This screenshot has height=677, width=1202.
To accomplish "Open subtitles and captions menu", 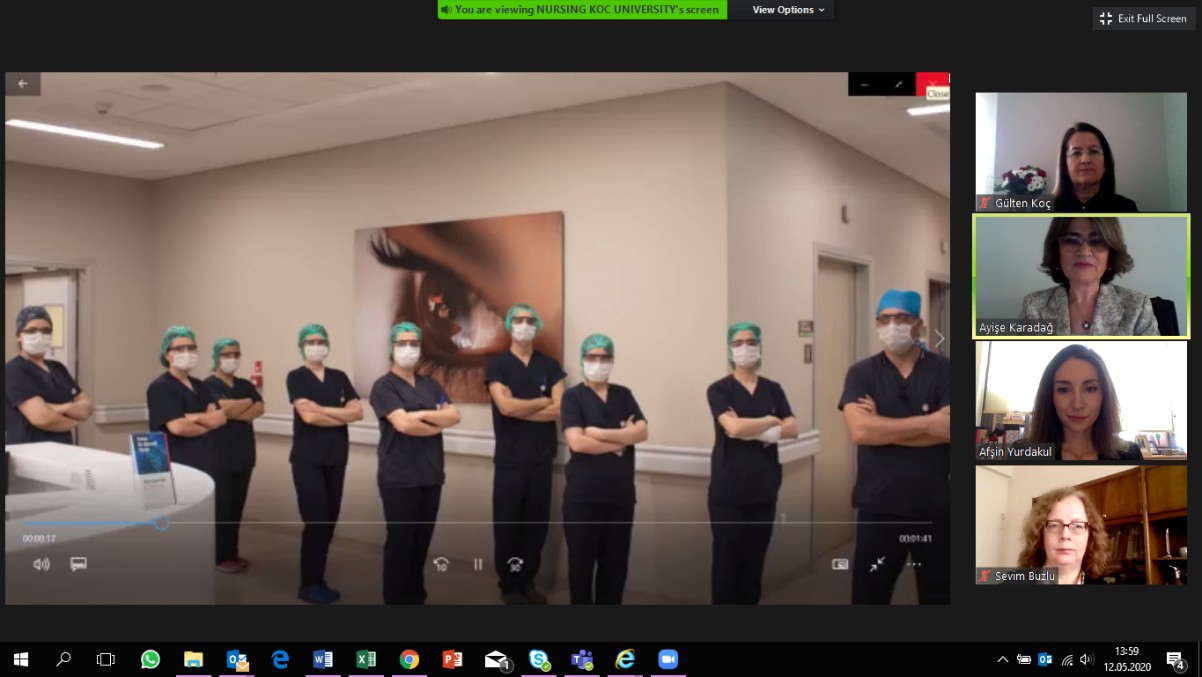I will point(78,564).
